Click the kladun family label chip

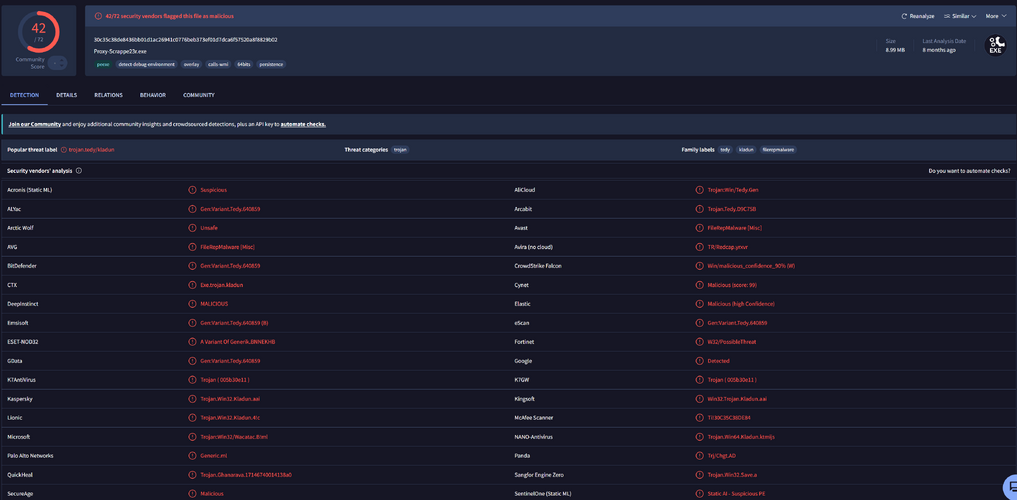pos(747,149)
